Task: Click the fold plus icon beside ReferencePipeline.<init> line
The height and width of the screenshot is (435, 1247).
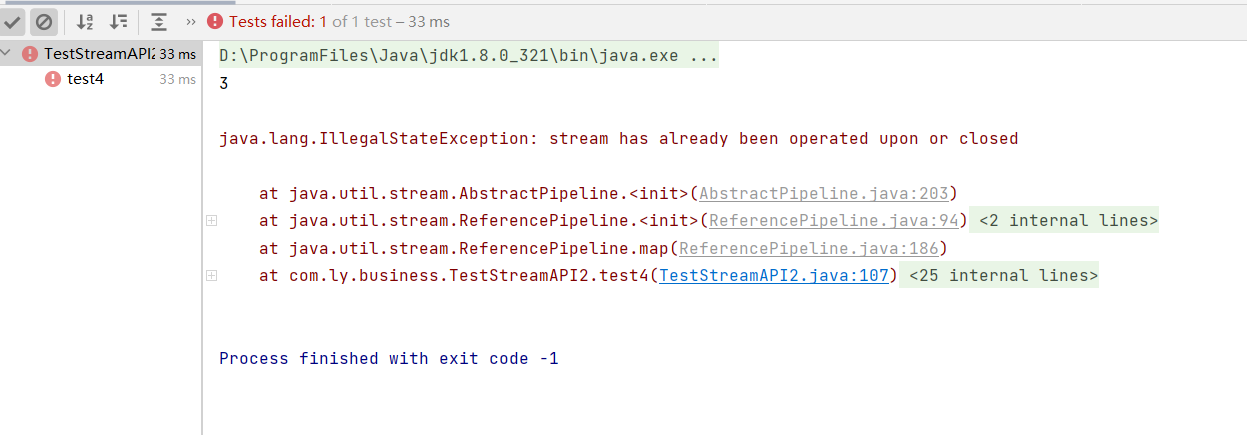Action: point(211,221)
